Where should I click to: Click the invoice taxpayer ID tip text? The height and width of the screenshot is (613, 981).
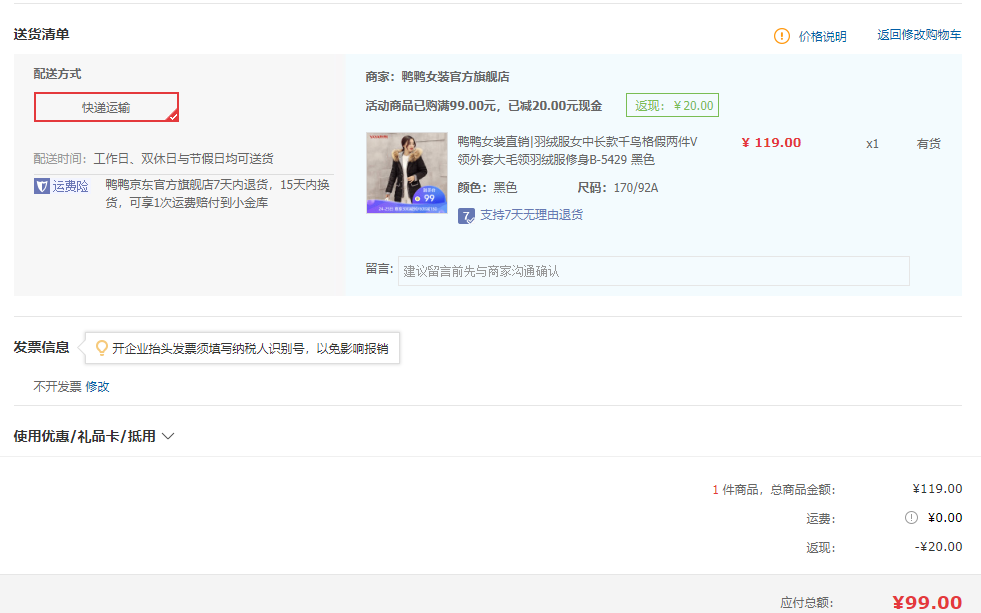click(x=250, y=348)
